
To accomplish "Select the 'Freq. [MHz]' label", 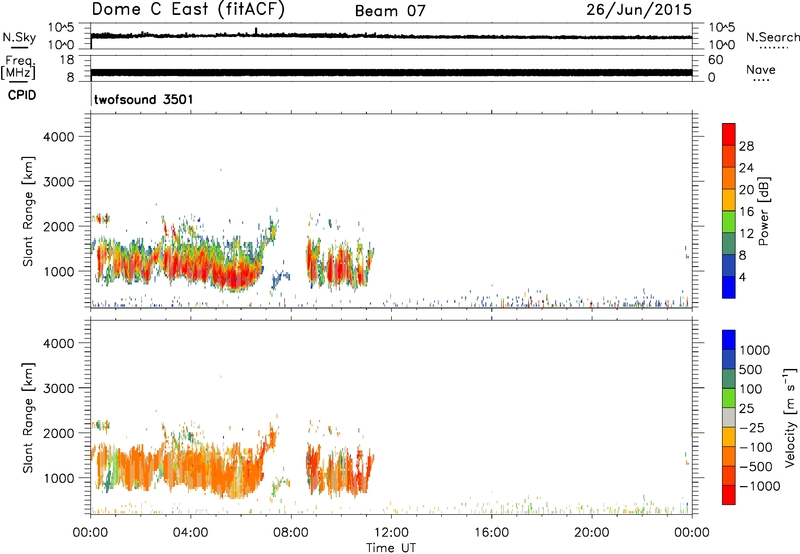I will (x=18, y=68).
